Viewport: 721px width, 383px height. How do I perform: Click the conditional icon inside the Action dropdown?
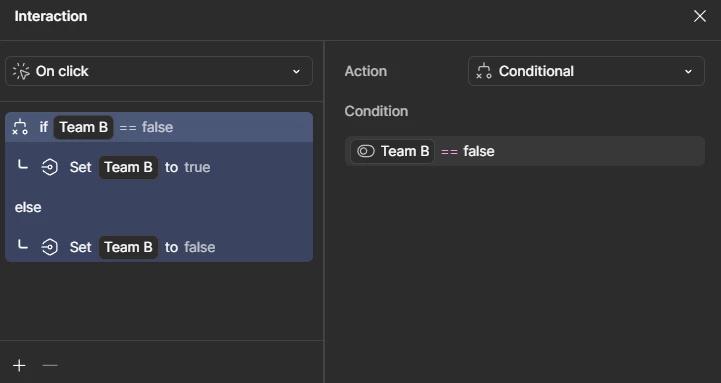(x=484, y=71)
